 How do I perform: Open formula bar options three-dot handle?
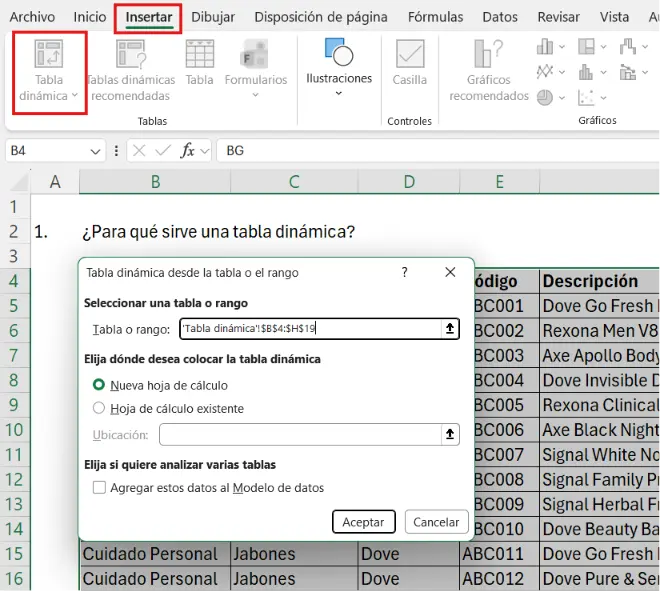(116, 150)
